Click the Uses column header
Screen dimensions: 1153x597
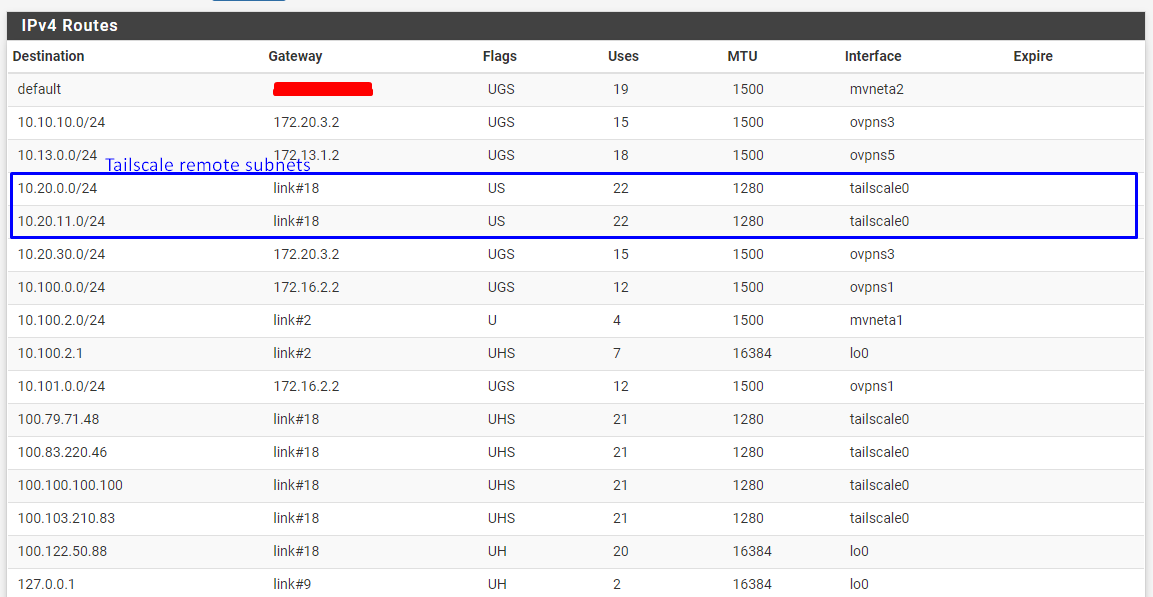(623, 56)
